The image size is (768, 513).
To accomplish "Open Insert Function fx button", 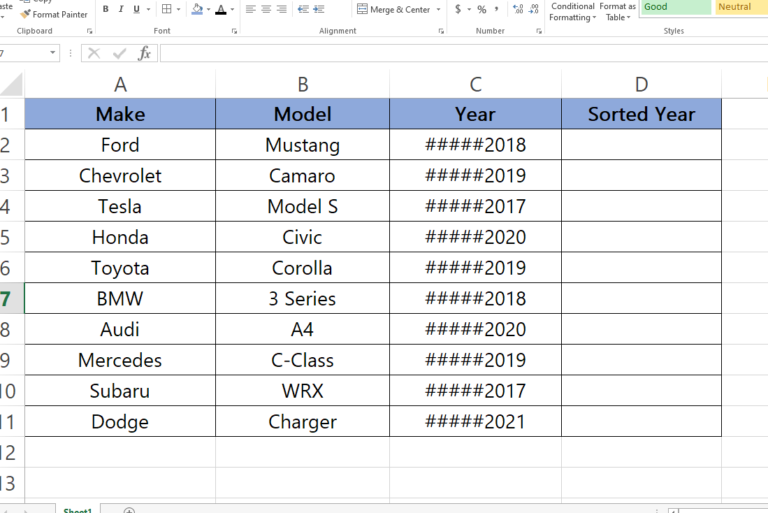I will (x=146, y=53).
